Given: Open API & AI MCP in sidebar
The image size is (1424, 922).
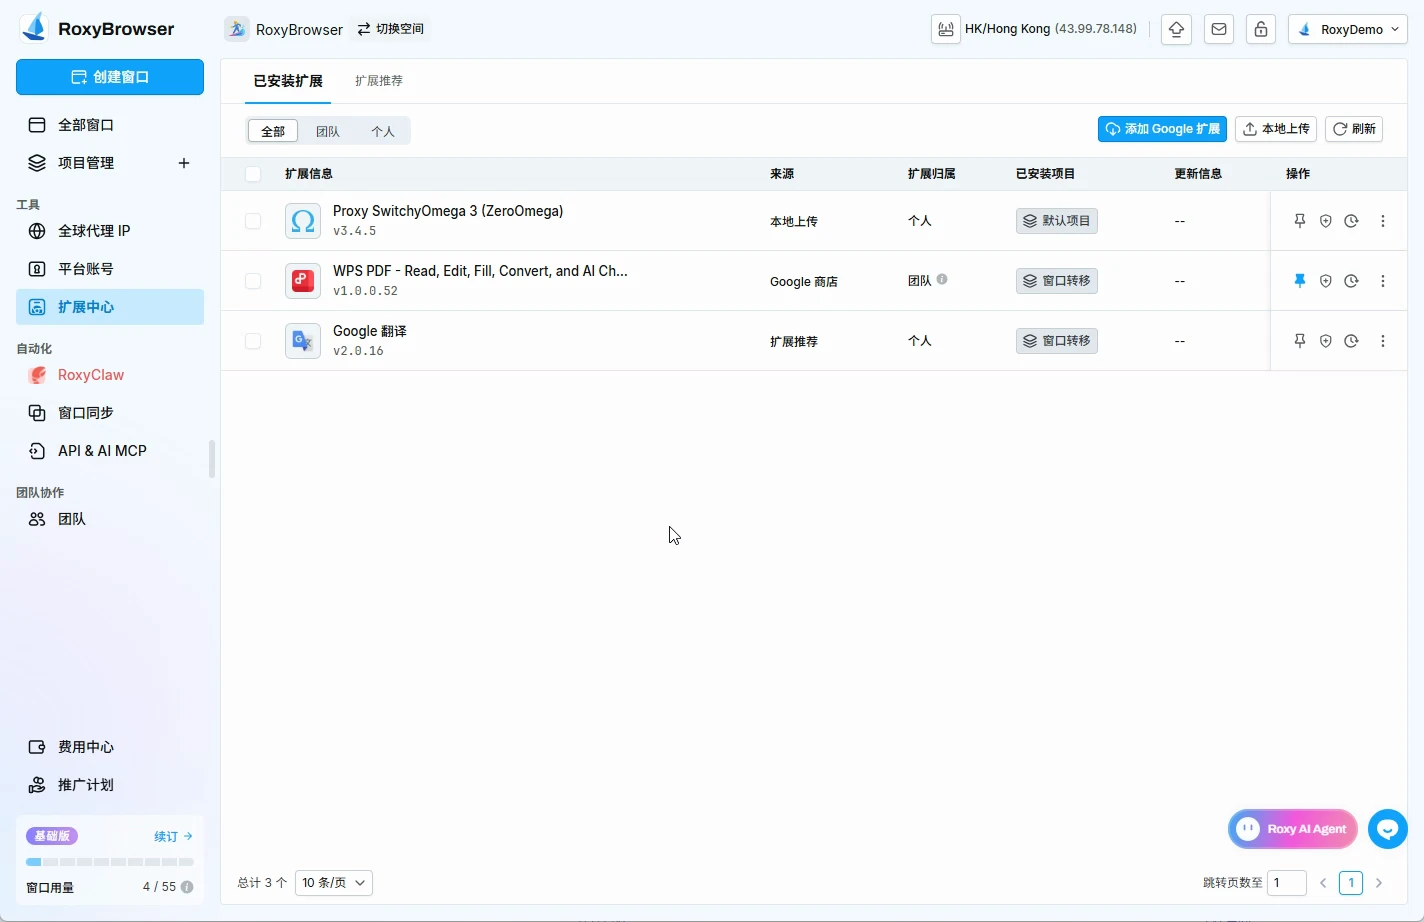Looking at the screenshot, I should [x=110, y=451].
